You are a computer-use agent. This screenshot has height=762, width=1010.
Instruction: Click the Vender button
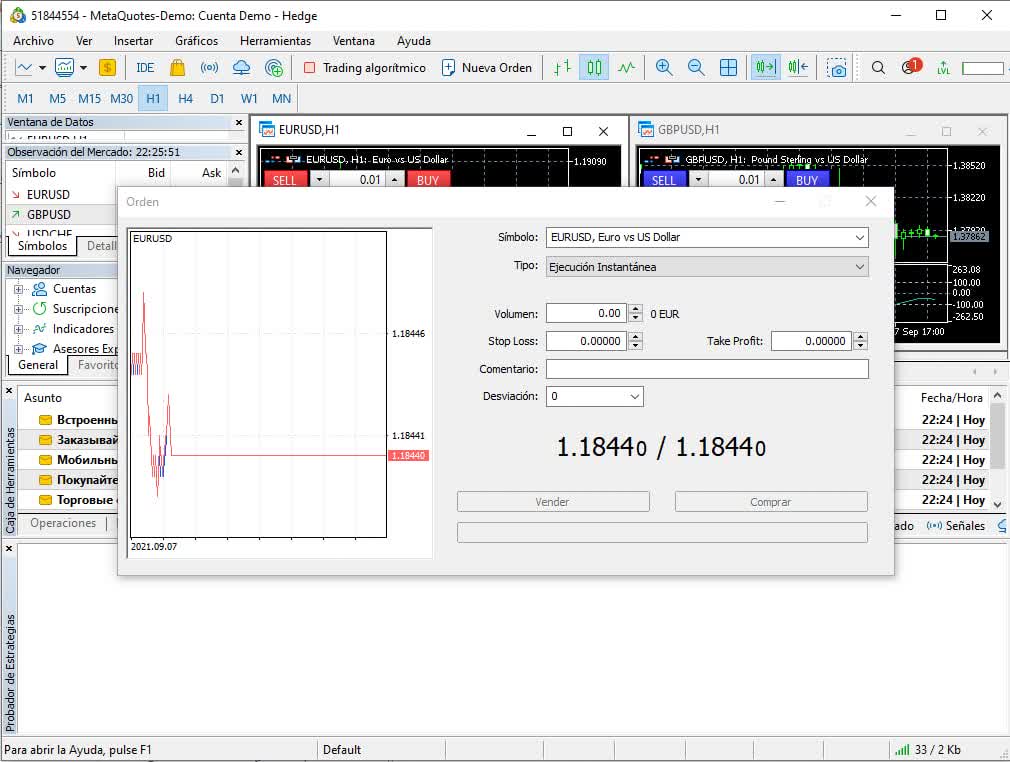[553, 502]
